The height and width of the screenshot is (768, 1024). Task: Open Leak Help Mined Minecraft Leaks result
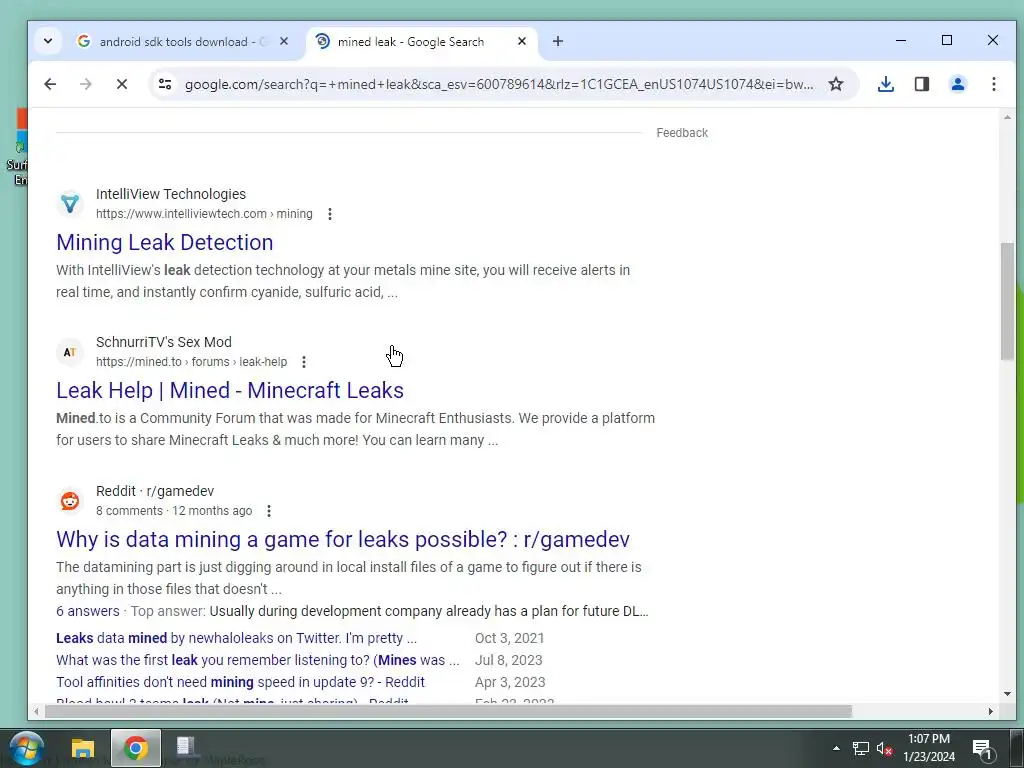pos(230,391)
